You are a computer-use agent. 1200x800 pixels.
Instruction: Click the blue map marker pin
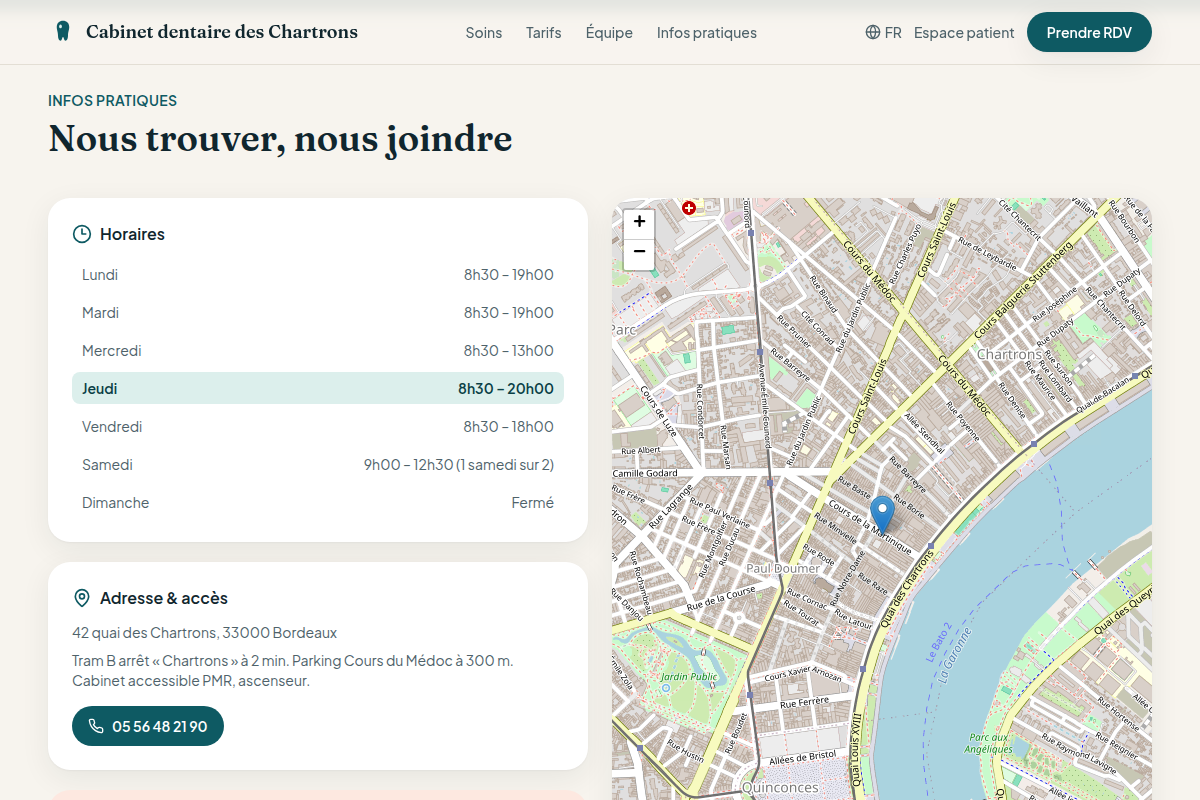[882, 514]
